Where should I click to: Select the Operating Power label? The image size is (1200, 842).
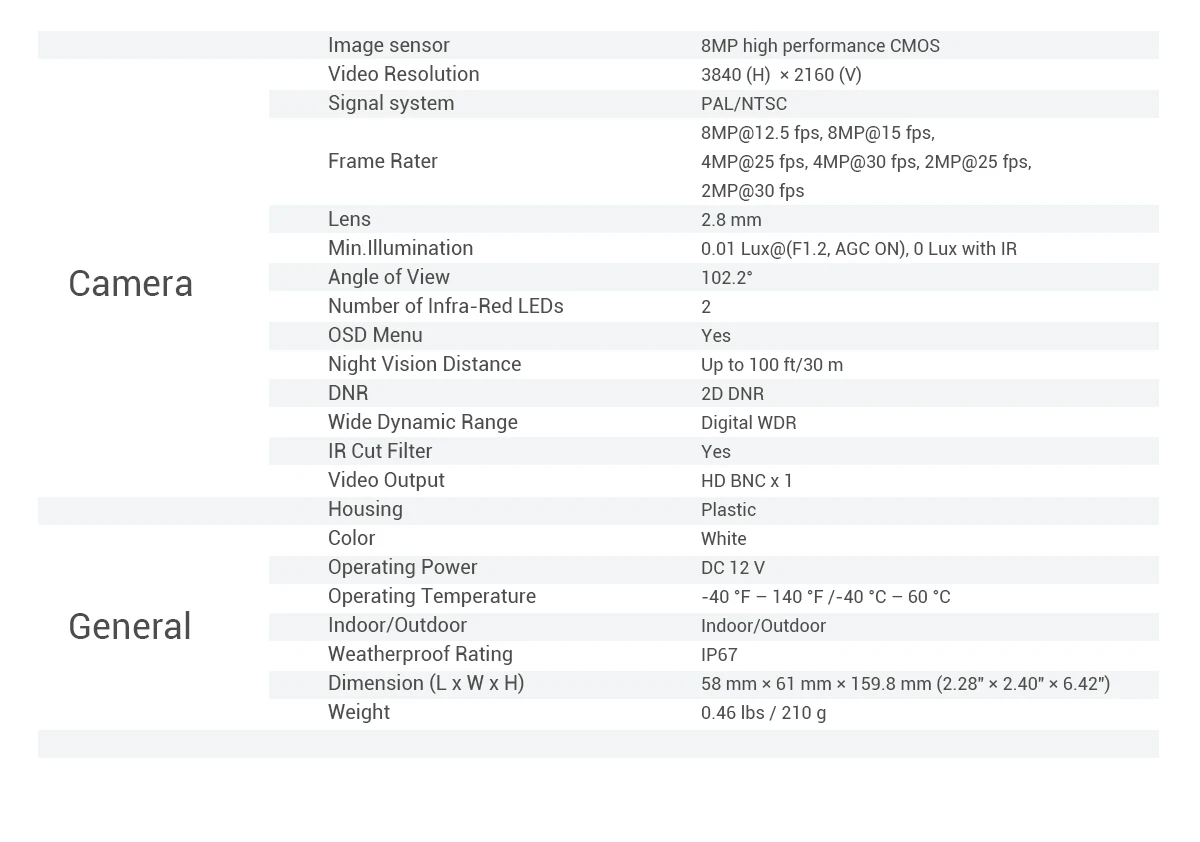point(403,567)
